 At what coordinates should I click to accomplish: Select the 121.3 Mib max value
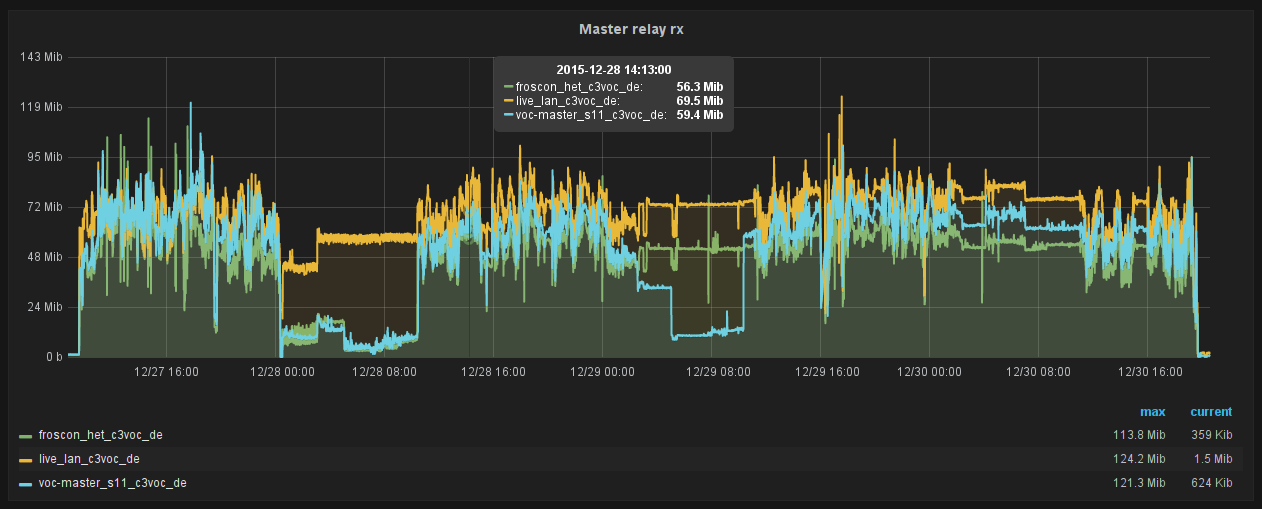1142,483
